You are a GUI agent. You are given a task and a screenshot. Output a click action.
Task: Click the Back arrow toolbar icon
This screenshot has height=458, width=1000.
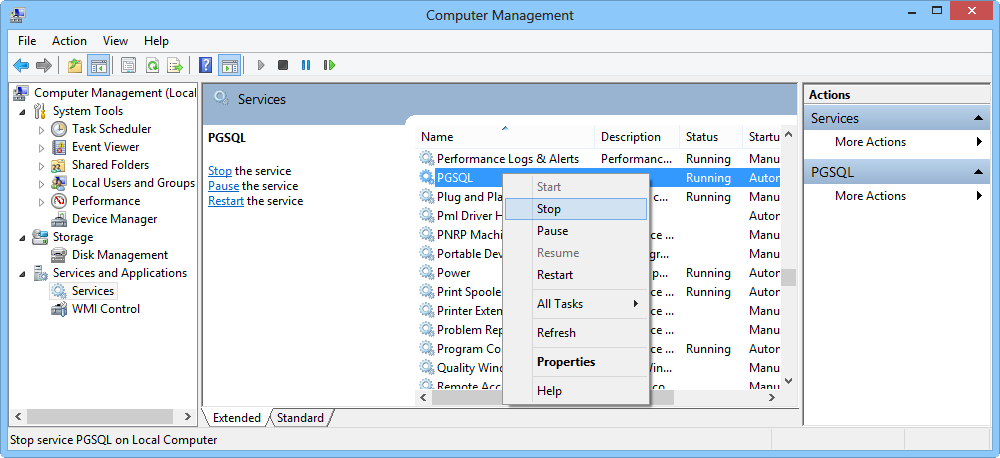[21, 66]
